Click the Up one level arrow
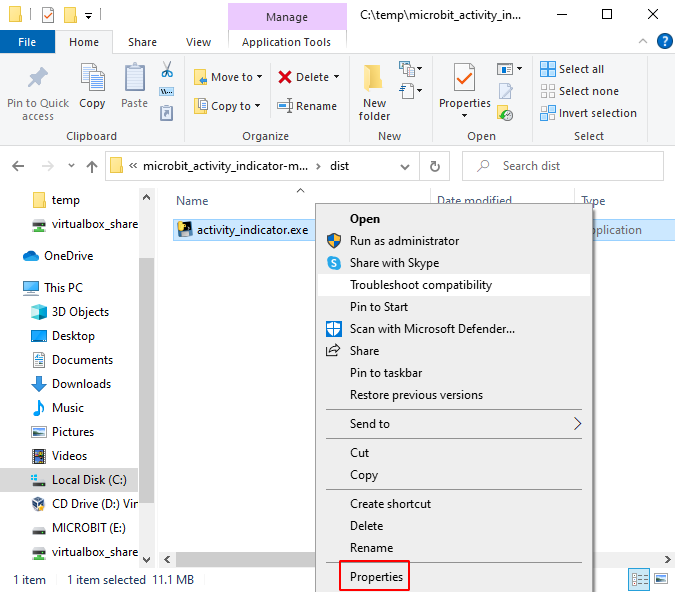 click(x=92, y=167)
